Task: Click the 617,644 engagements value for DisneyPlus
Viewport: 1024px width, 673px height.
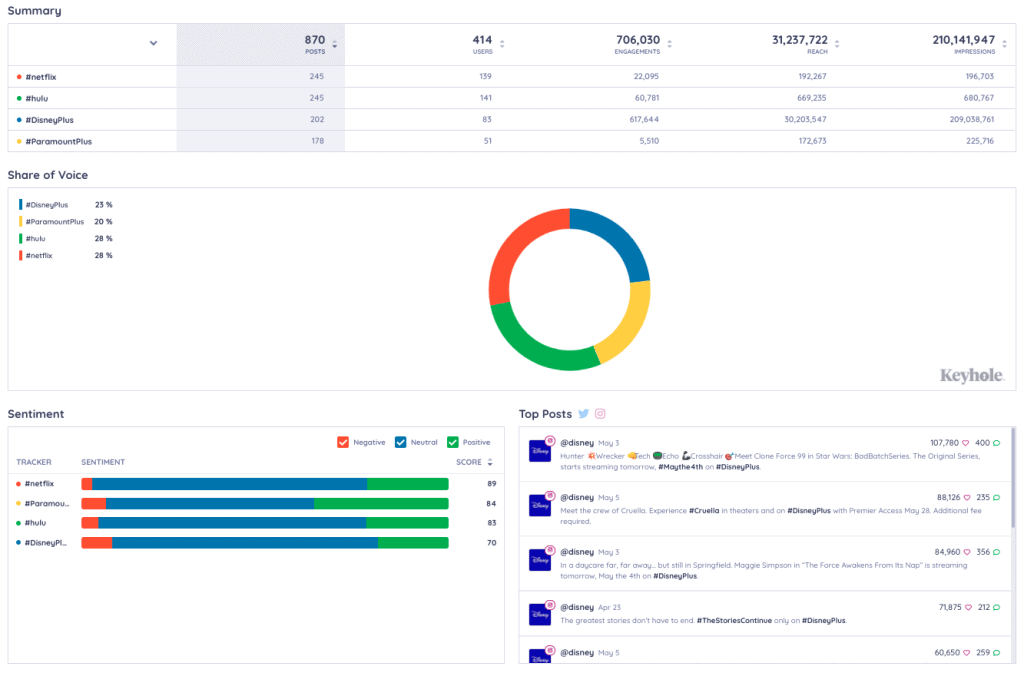Action: tap(644, 119)
